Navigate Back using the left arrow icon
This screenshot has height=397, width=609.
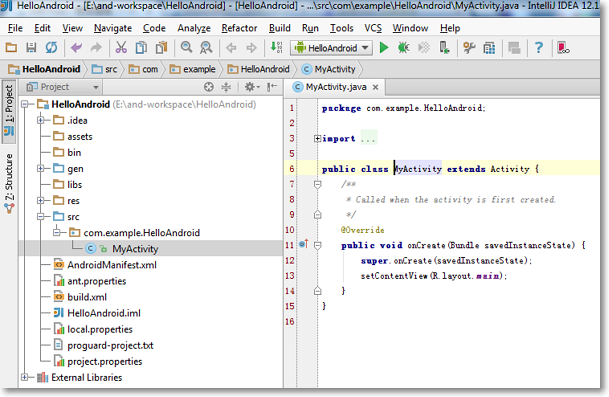pos(231,48)
